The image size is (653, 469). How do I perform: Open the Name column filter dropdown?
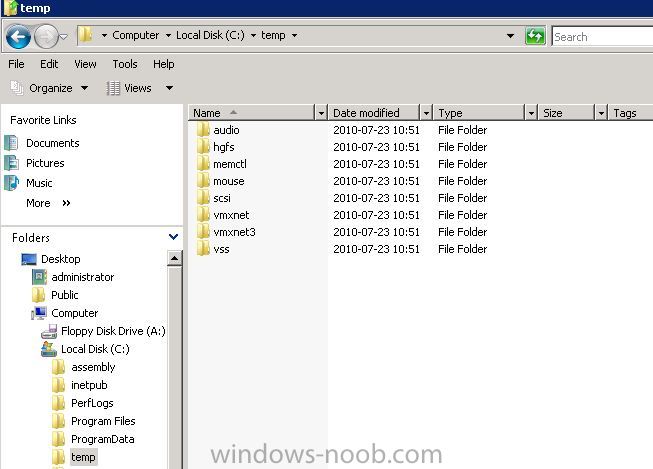(321, 113)
